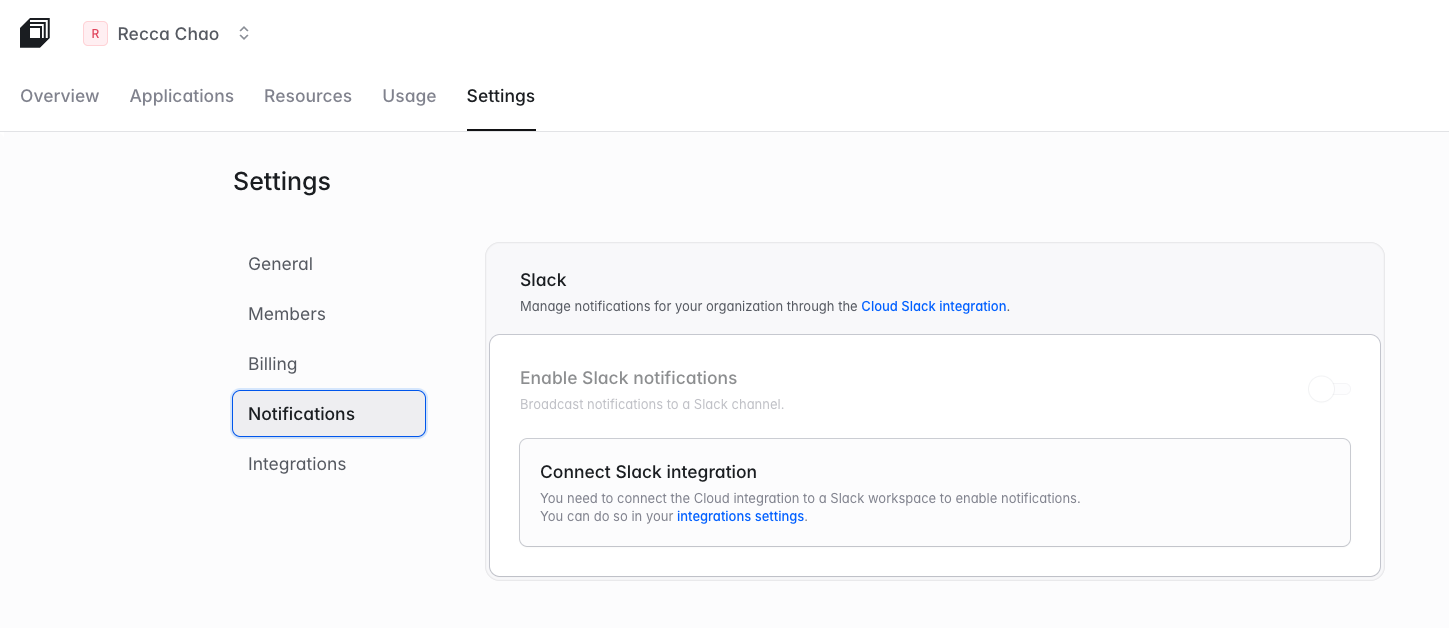Open the Usage tab
The image size is (1449, 628).
pos(409,96)
